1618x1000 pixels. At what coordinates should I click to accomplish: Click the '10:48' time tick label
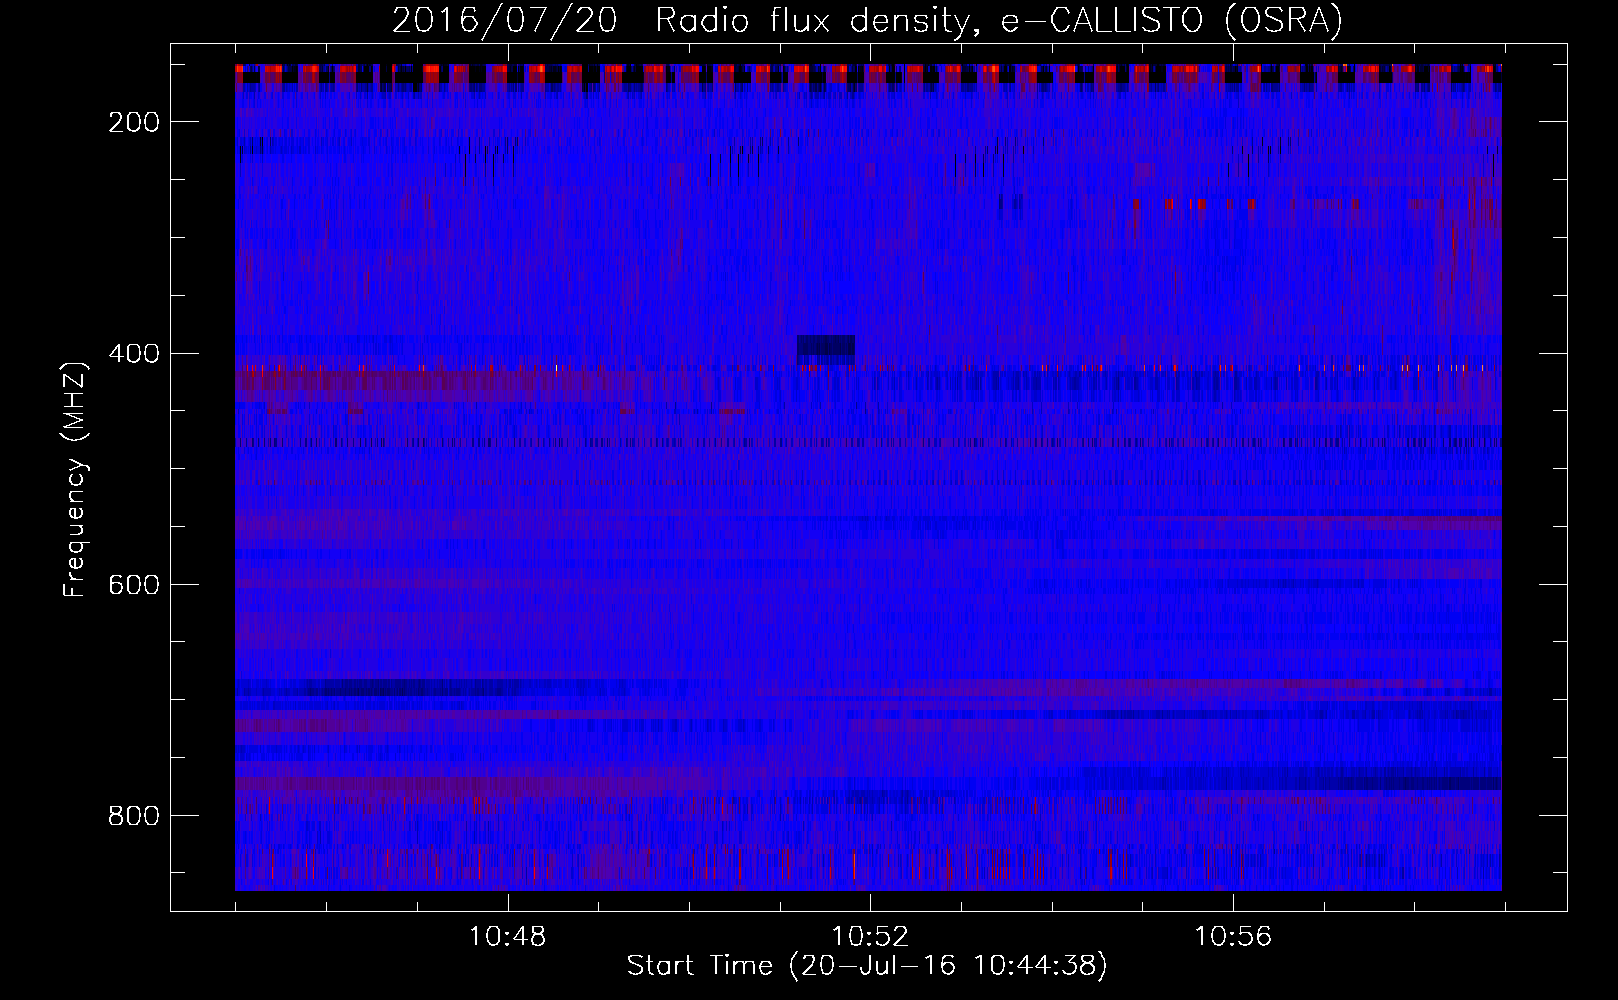coord(508,936)
